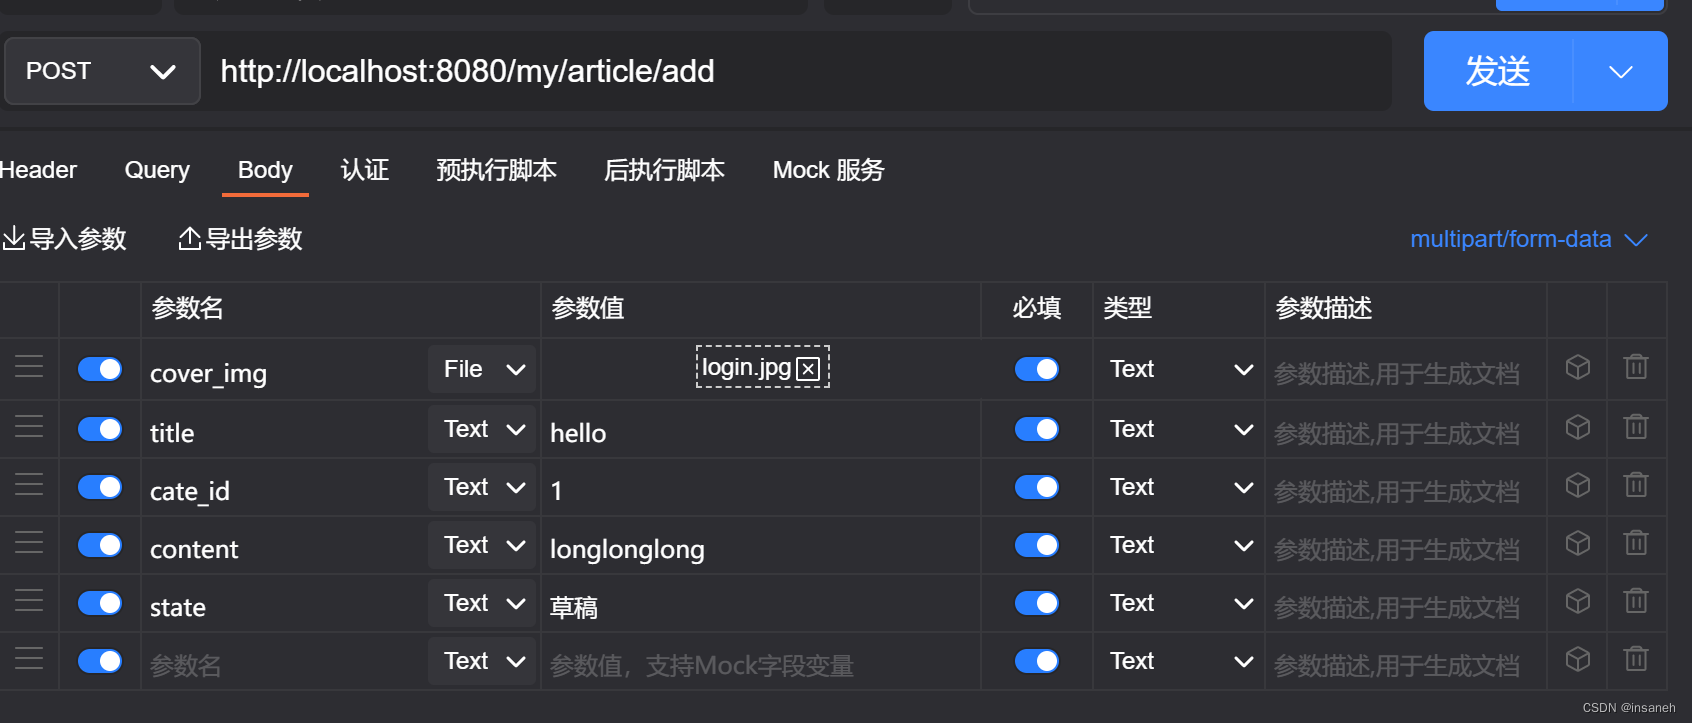This screenshot has width=1692, height=723.
Task: Click the drag handle of the cate_id row
Action: coord(29,487)
